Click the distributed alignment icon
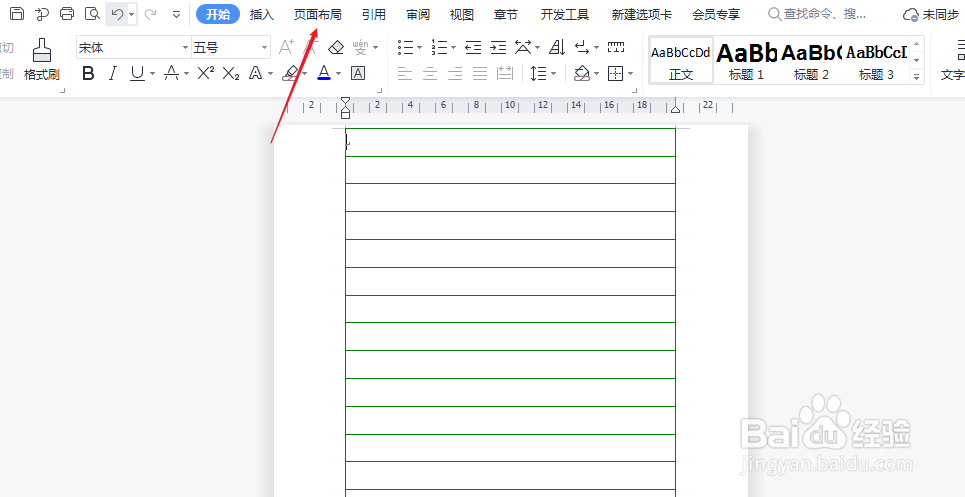965x497 pixels. click(x=505, y=74)
